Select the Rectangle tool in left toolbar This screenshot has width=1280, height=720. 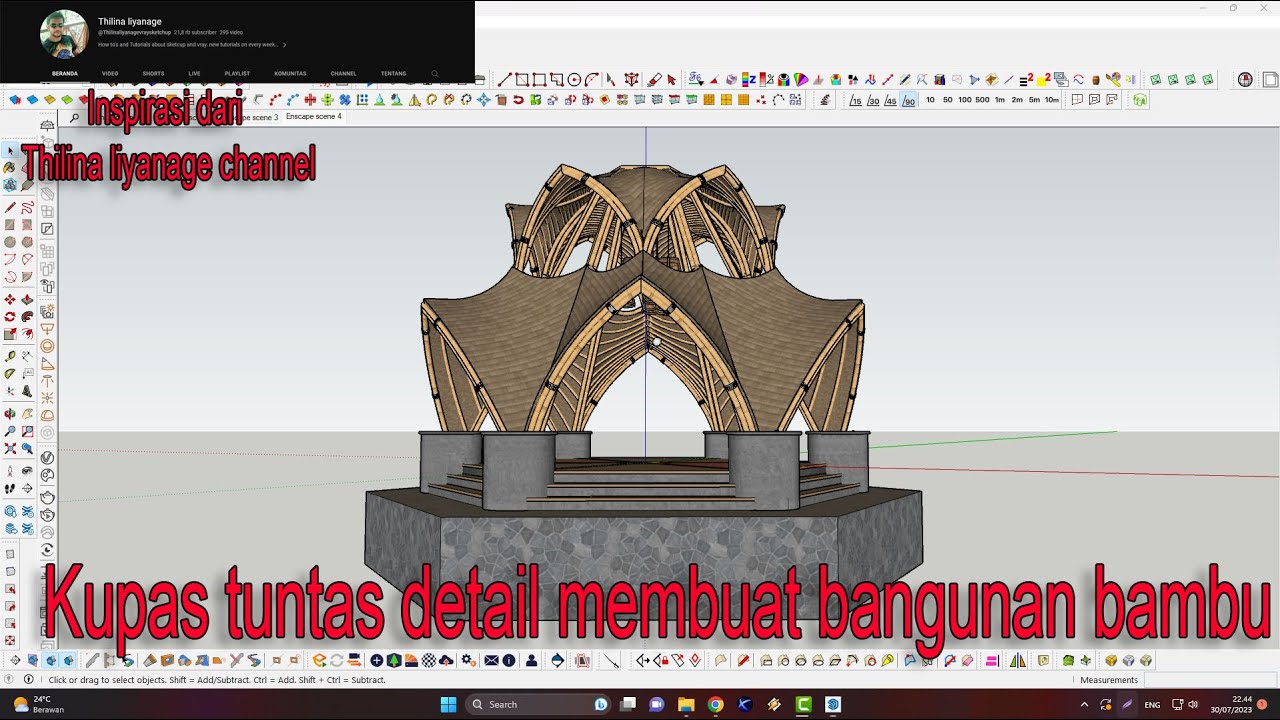(x=10, y=224)
